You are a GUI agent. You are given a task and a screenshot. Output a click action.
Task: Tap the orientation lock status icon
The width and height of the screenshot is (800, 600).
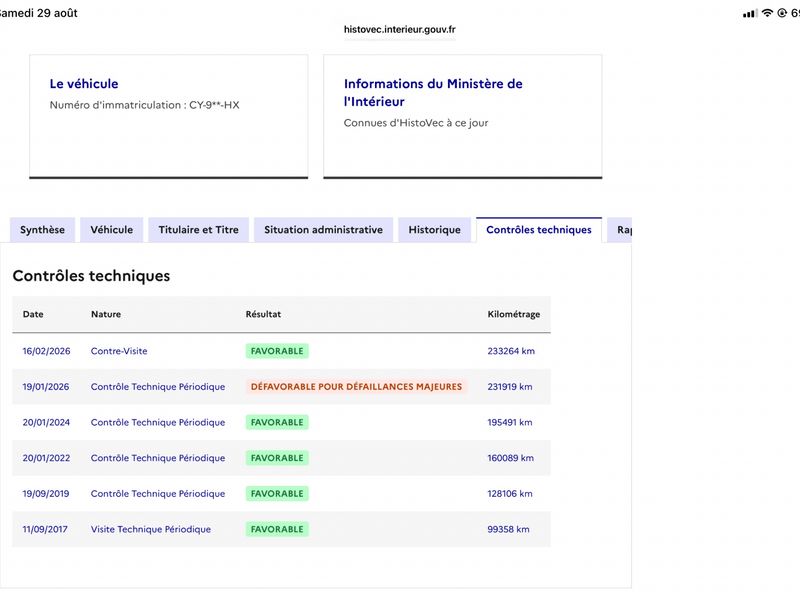782,13
